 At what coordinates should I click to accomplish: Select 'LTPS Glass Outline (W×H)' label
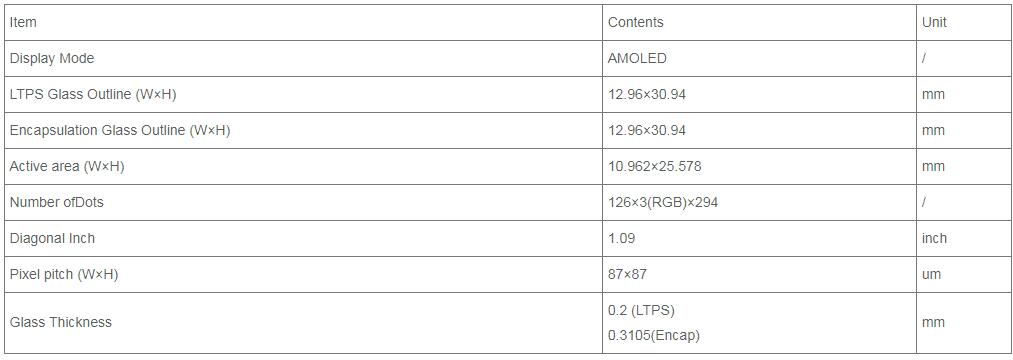pyautogui.click(x=92, y=94)
